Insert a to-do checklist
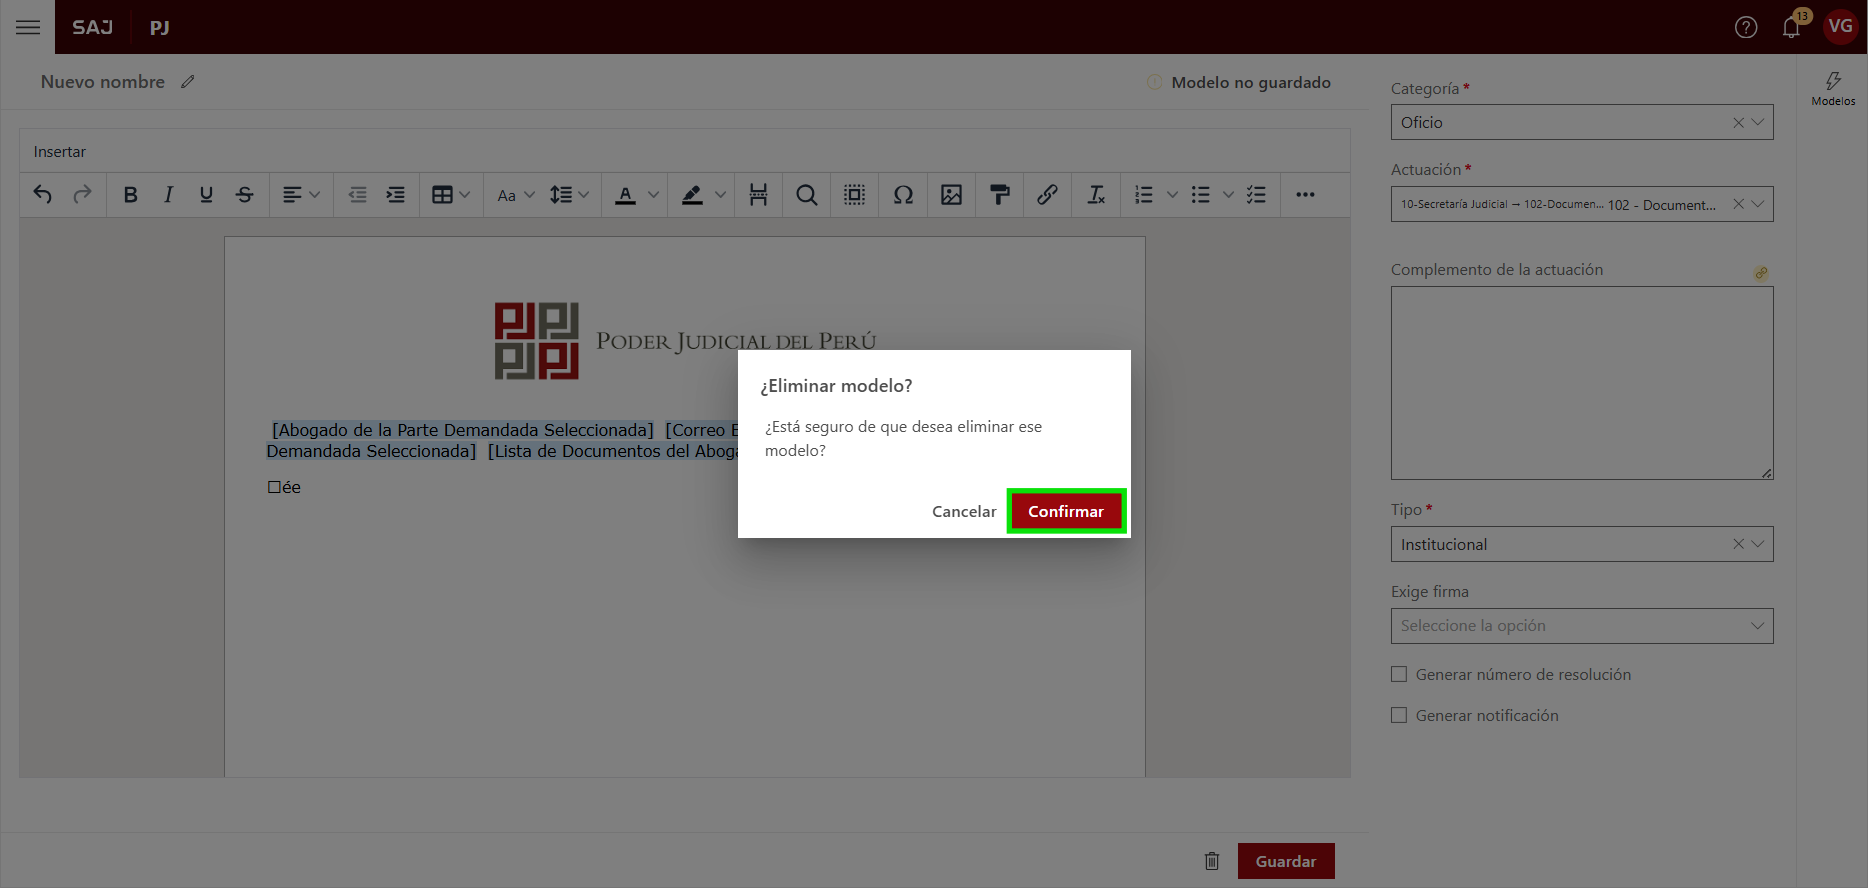The height and width of the screenshot is (888, 1868). [1256, 194]
